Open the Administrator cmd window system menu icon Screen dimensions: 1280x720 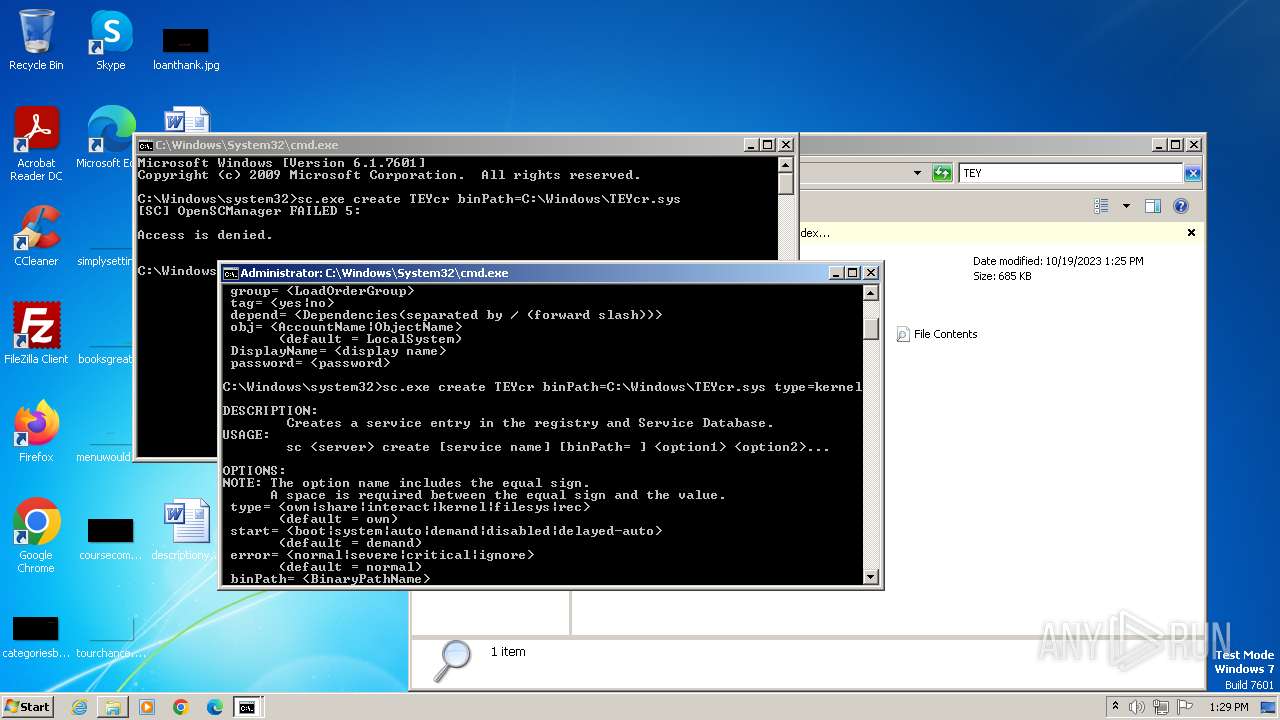[231, 273]
